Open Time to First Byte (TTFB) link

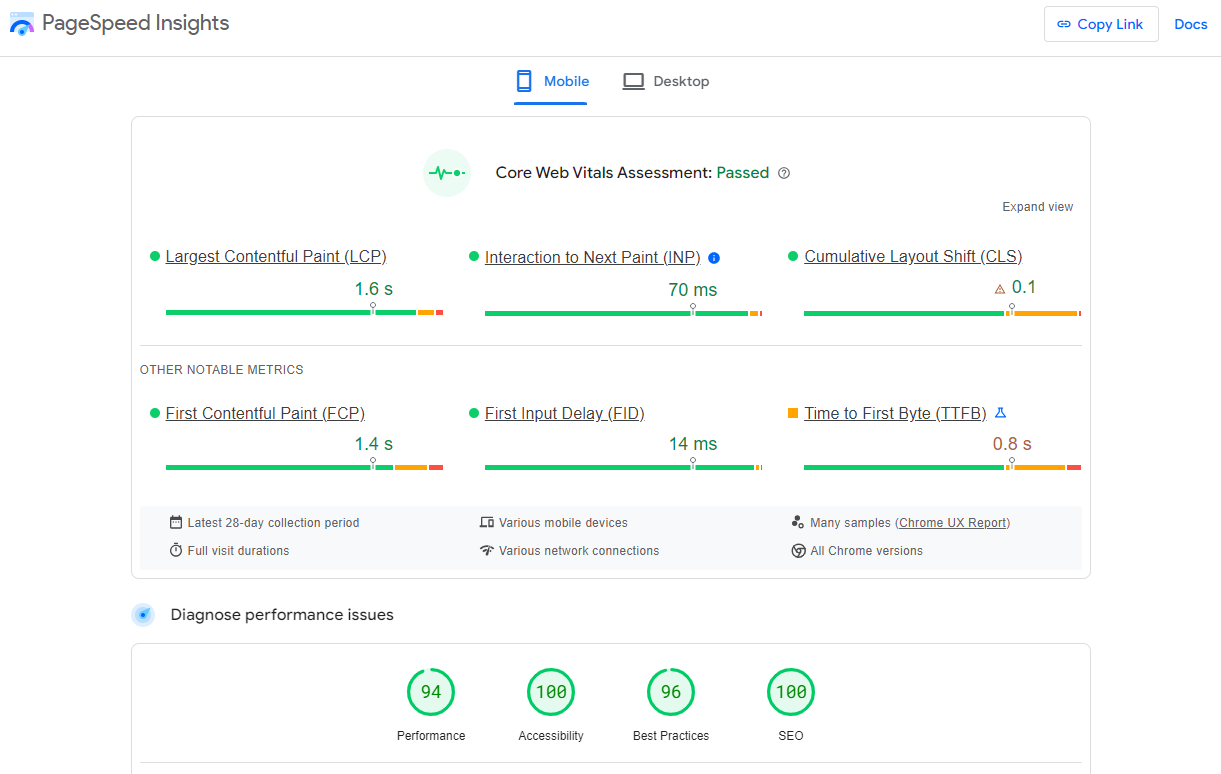(895, 413)
